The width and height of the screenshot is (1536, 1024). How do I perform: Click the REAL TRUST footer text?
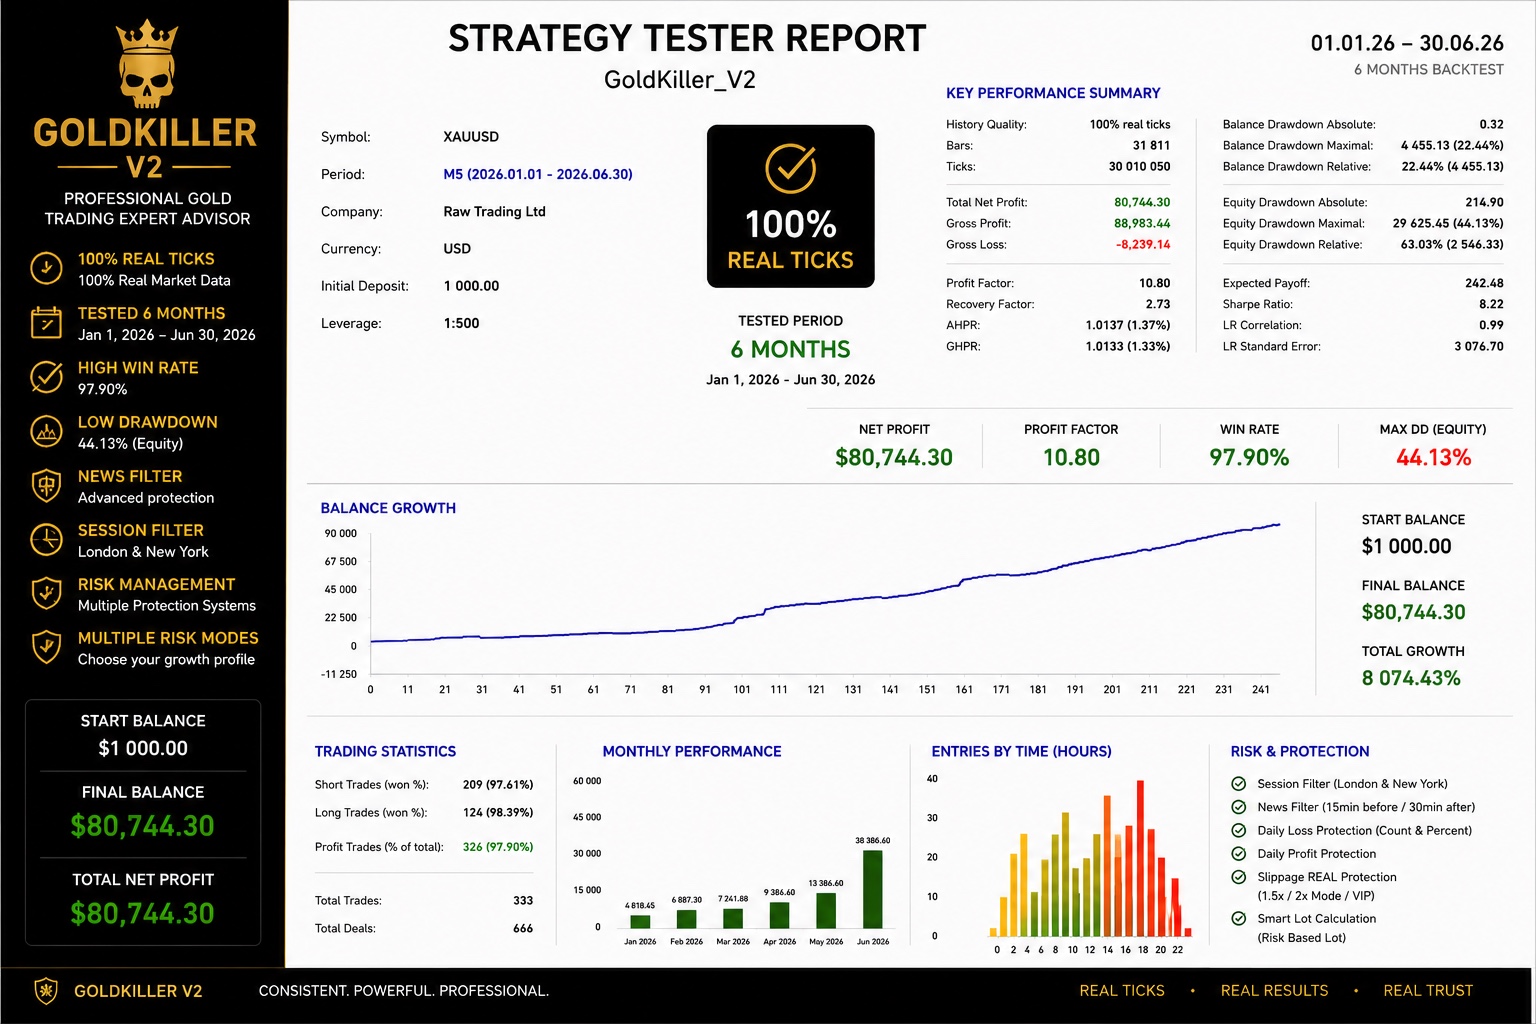pyautogui.click(x=1428, y=991)
